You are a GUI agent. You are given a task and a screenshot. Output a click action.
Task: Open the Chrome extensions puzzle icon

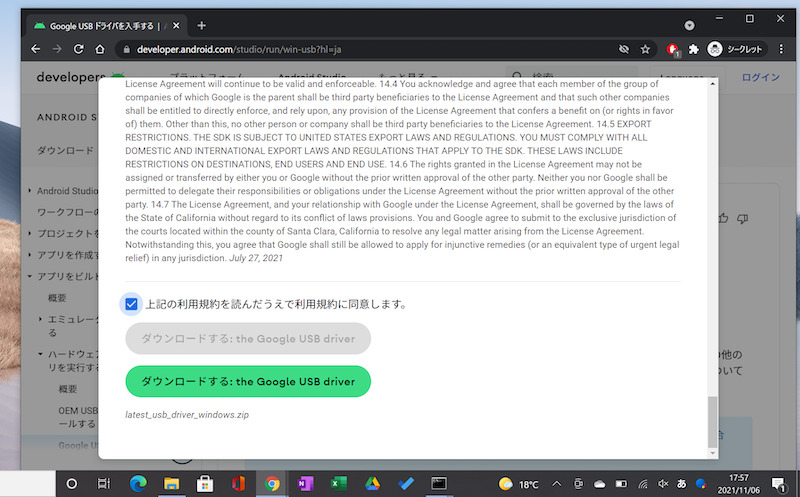[x=694, y=49]
